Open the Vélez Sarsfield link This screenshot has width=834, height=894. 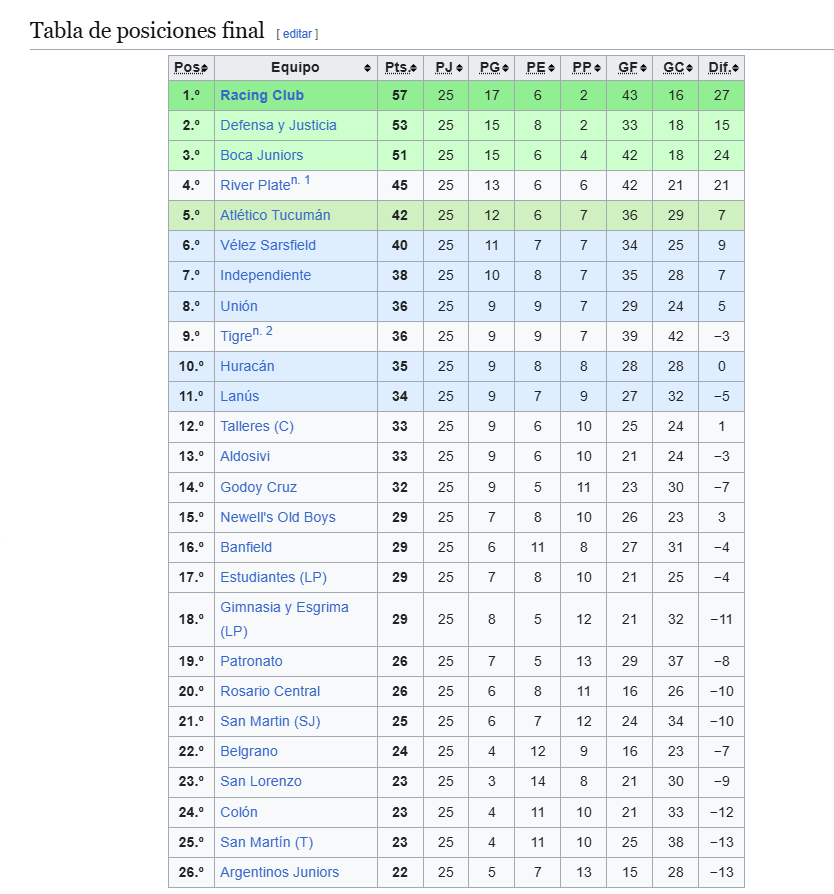click(268, 245)
